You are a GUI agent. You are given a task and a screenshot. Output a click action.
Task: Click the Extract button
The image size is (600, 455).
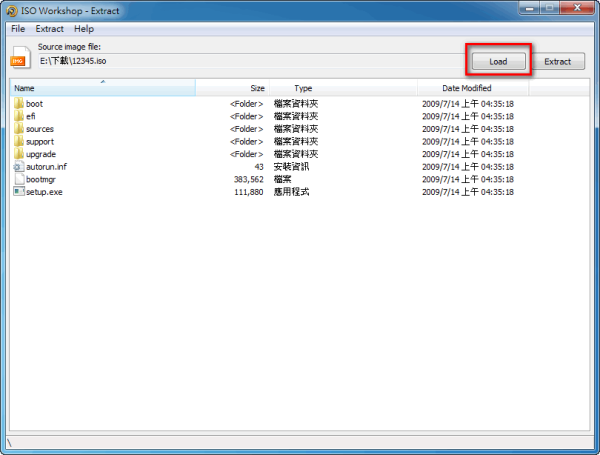[x=558, y=61]
